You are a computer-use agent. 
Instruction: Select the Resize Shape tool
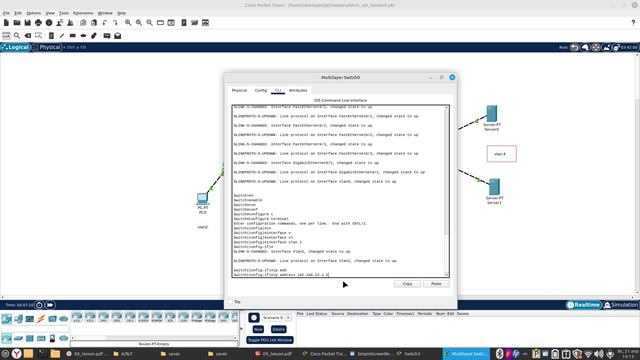pyautogui.click(x=38, y=36)
